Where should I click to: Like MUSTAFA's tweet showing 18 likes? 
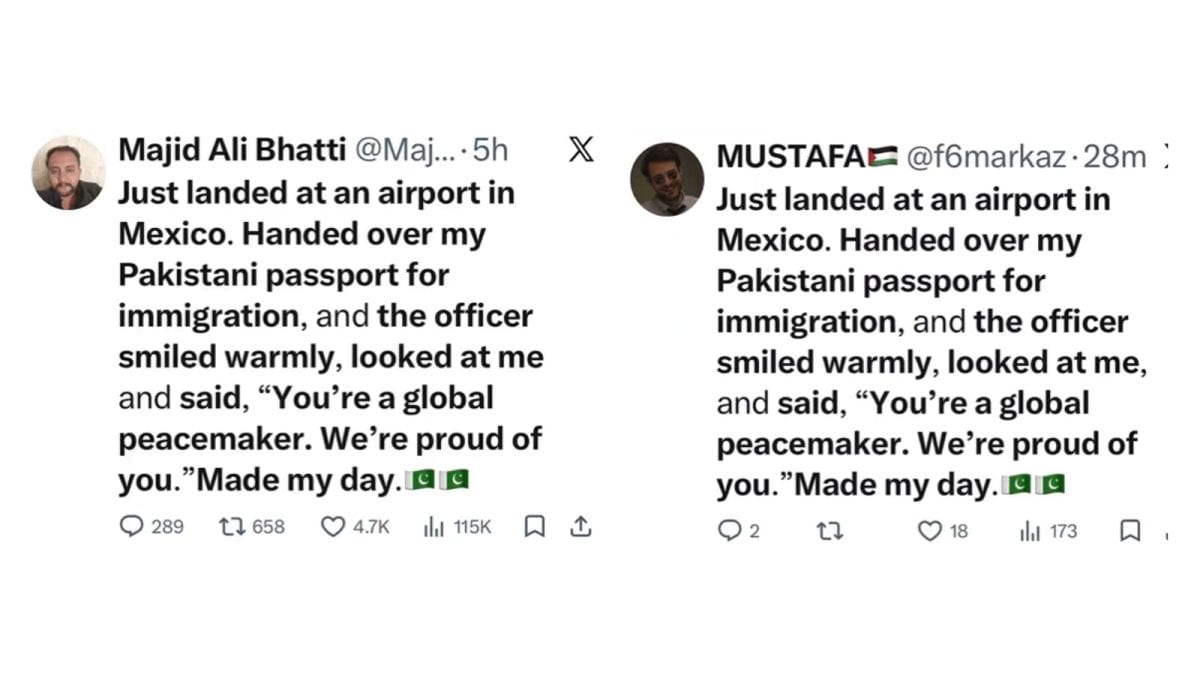929,531
